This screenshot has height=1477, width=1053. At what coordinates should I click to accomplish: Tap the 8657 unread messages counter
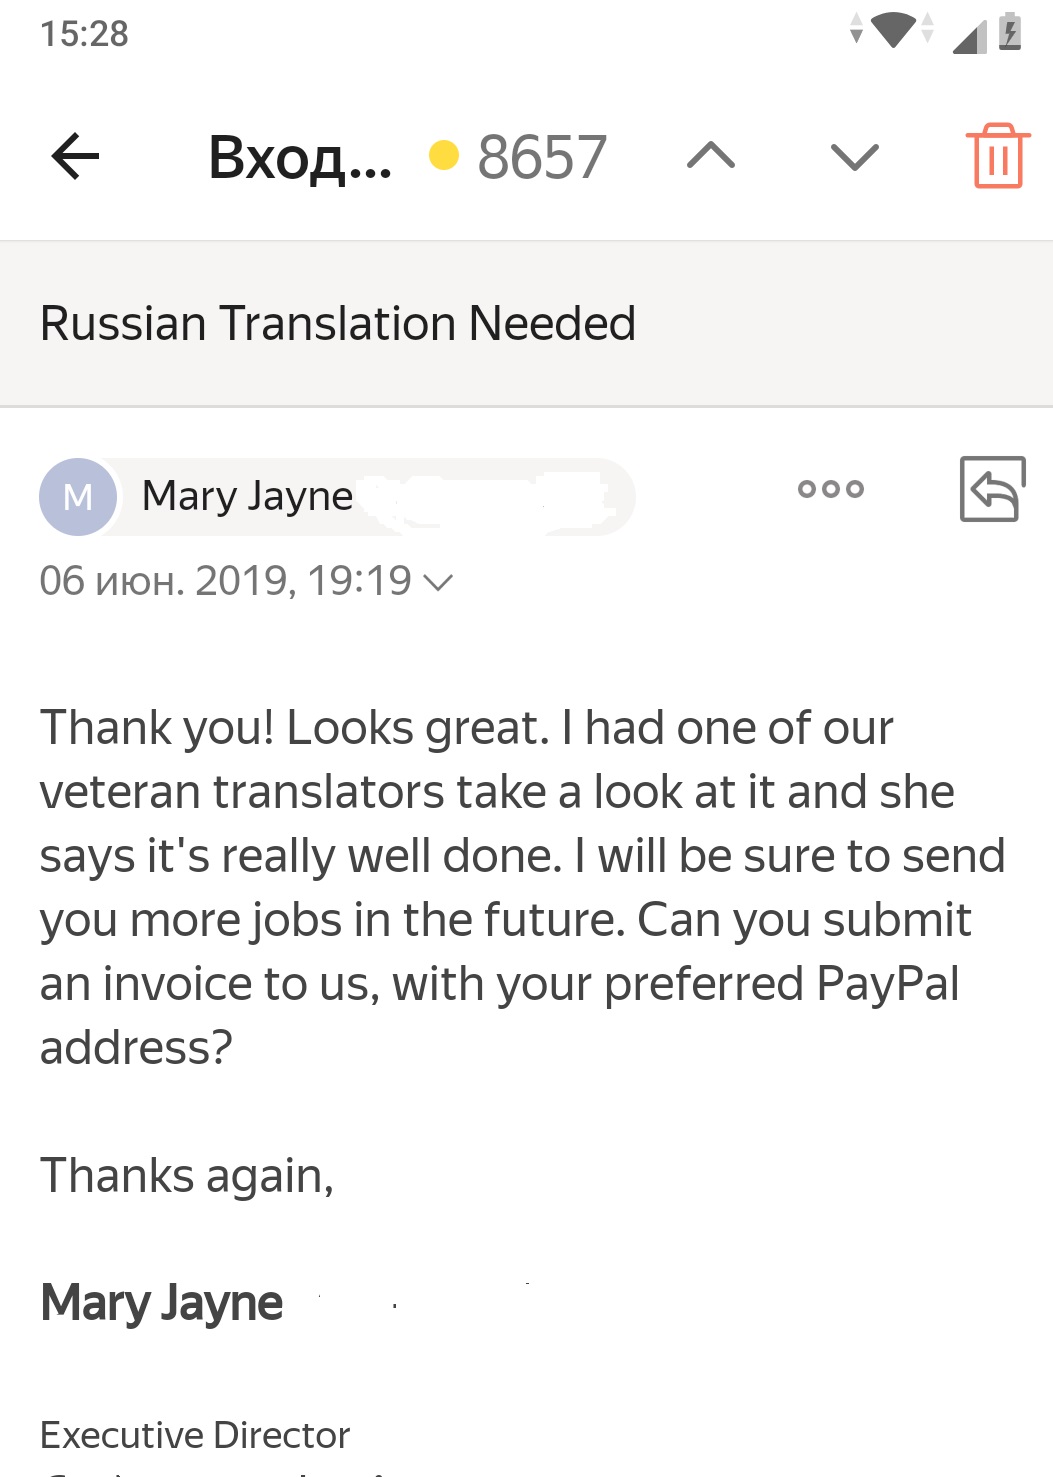point(542,157)
